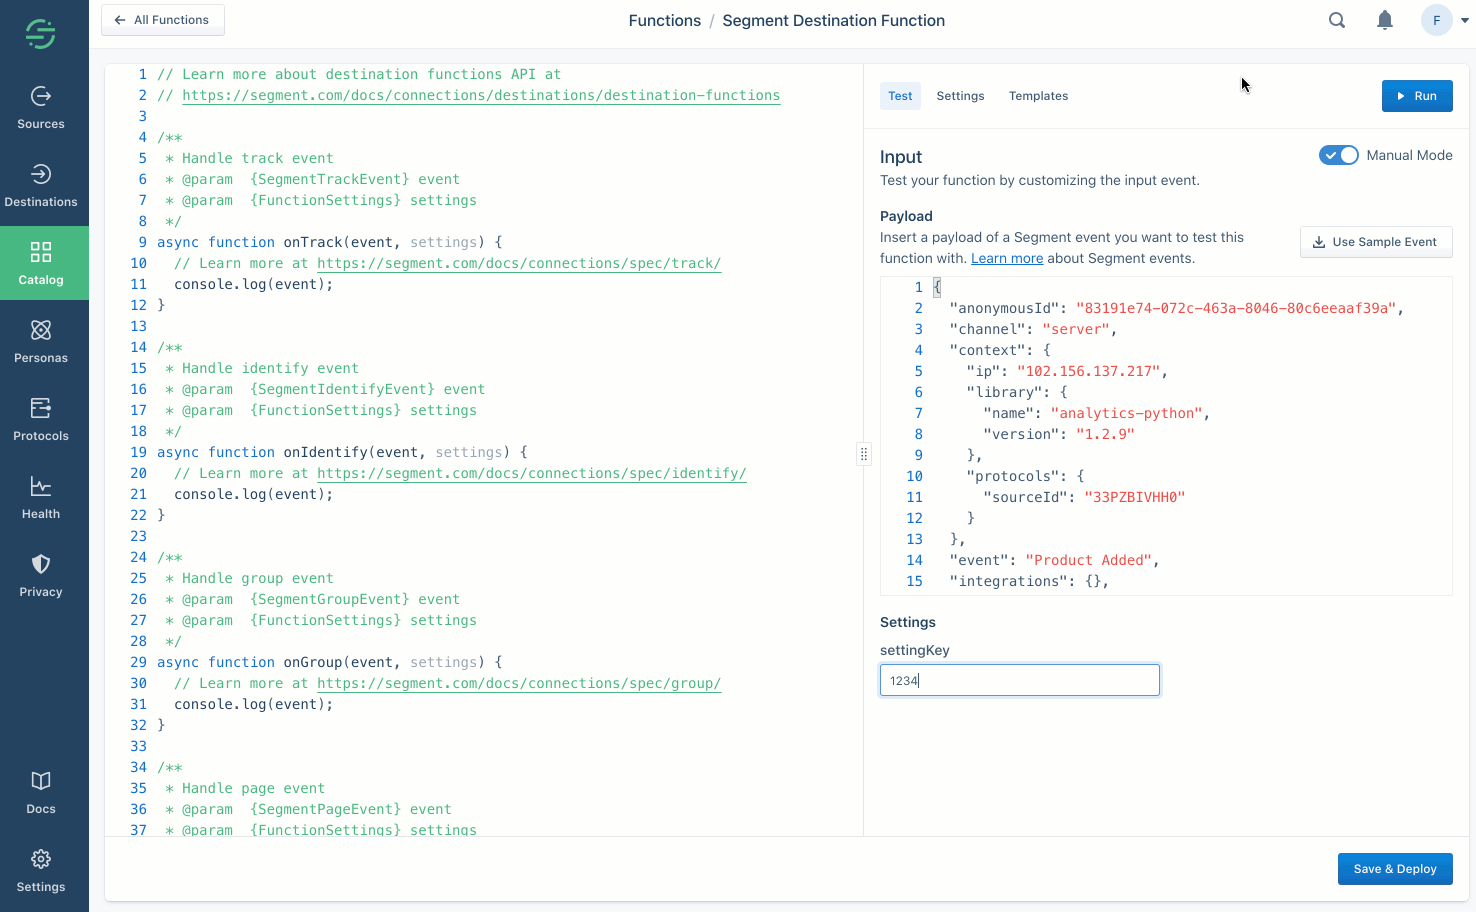Click Save & Deploy
This screenshot has width=1476, height=912.
1395,869
